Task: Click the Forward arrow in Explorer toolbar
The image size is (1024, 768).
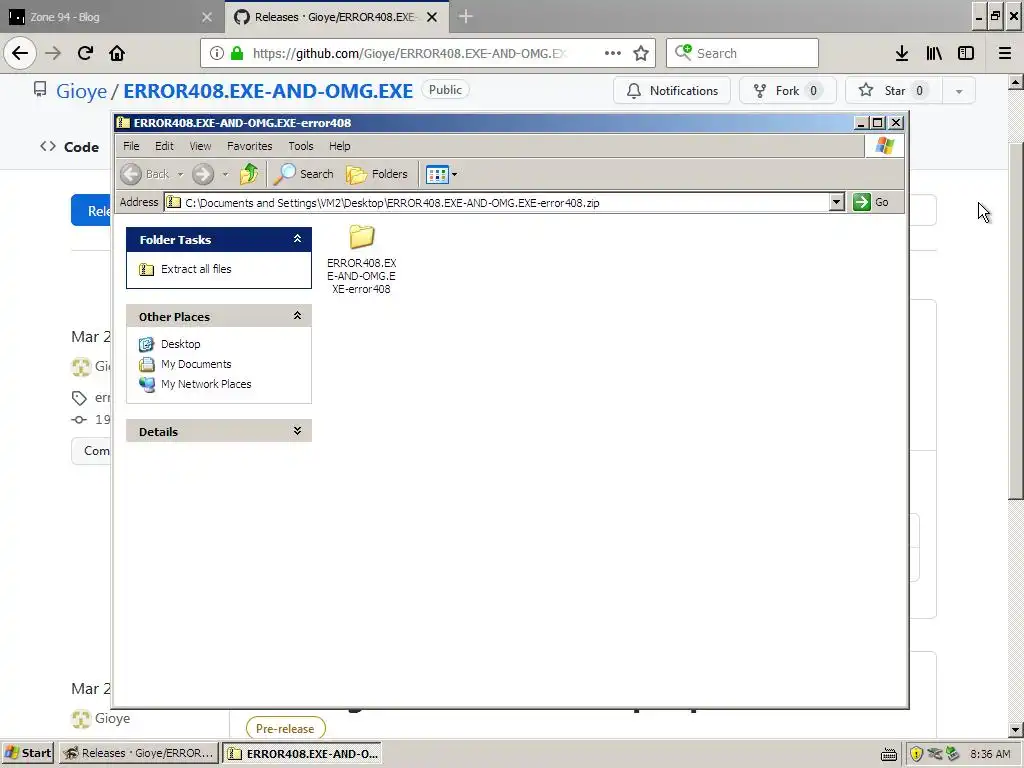Action: pyautogui.click(x=203, y=174)
